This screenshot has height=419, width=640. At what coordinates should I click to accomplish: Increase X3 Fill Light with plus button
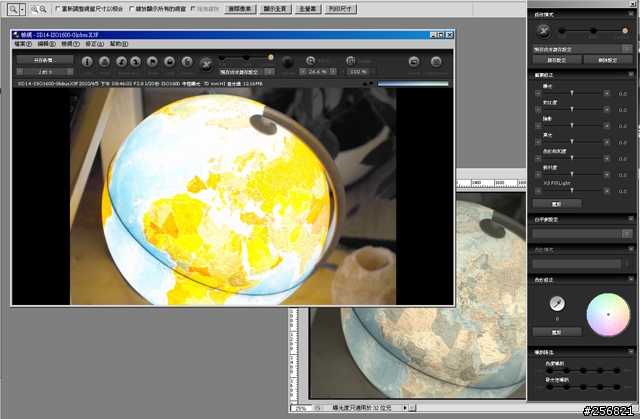[x=607, y=191]
